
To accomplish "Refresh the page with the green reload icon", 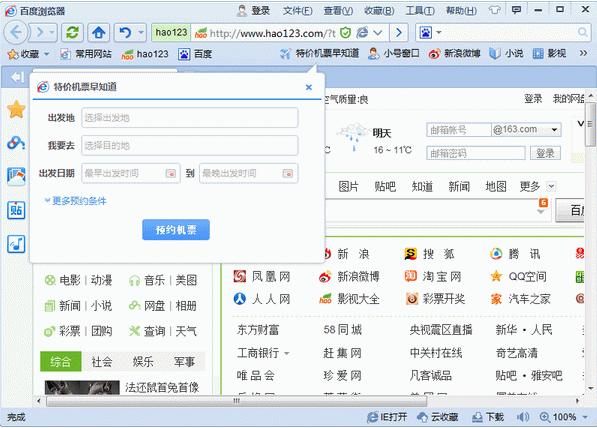I will [72, 33].
